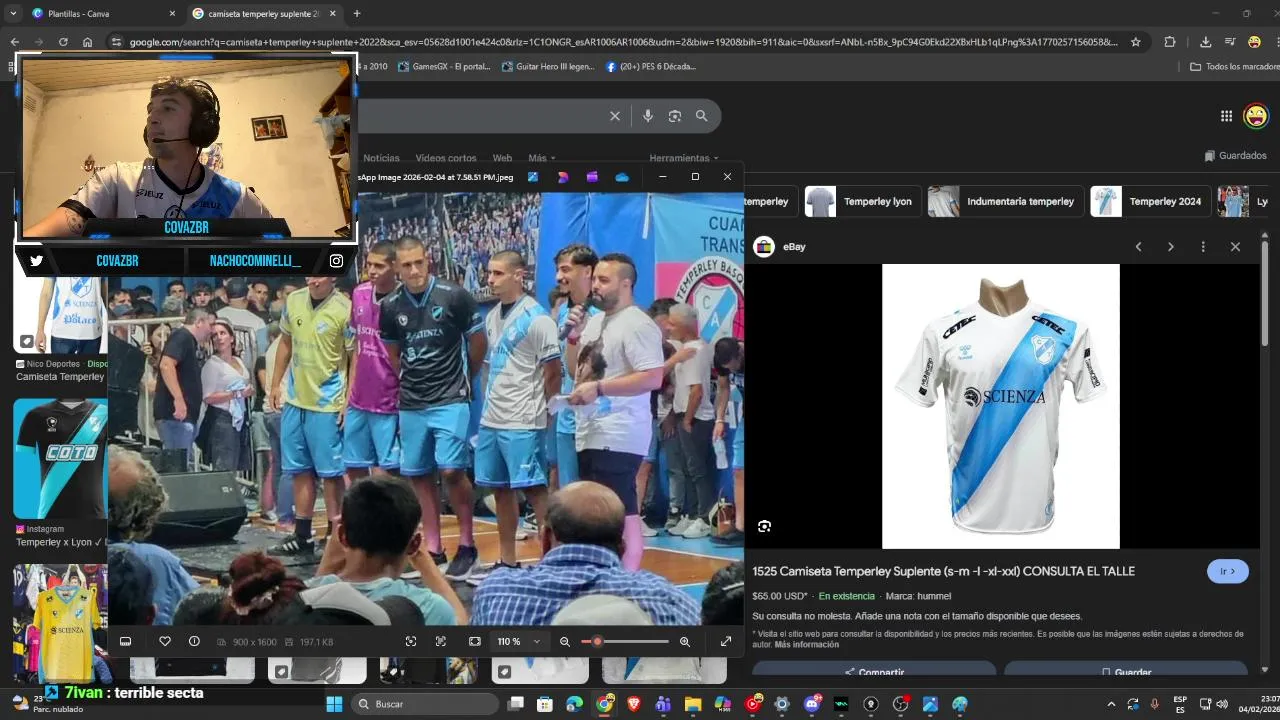Open Clipchamp icon in Photos title bar
This screenshot has height=720, width=1280.
[592, 177]
